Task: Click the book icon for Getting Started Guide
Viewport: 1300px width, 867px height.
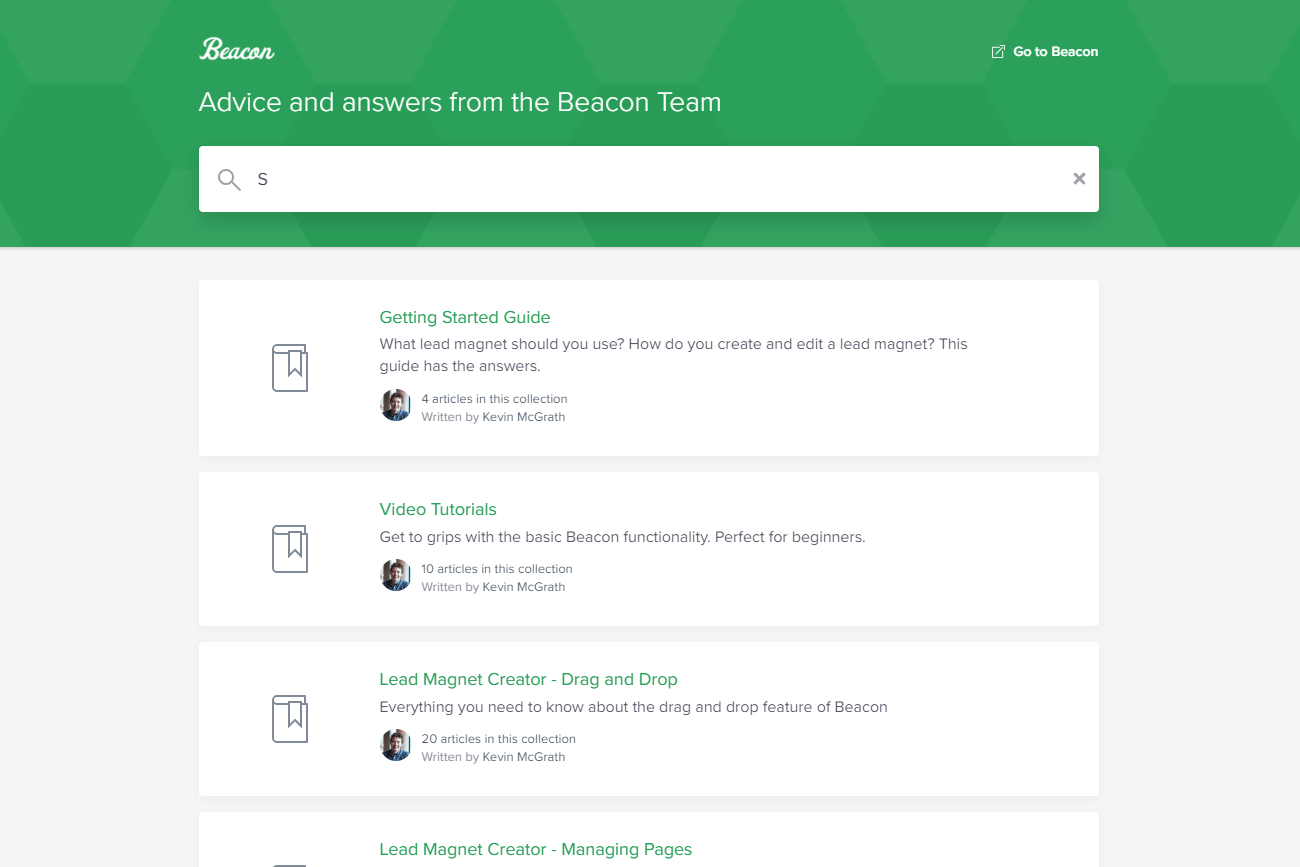Action: click(290, 368)
